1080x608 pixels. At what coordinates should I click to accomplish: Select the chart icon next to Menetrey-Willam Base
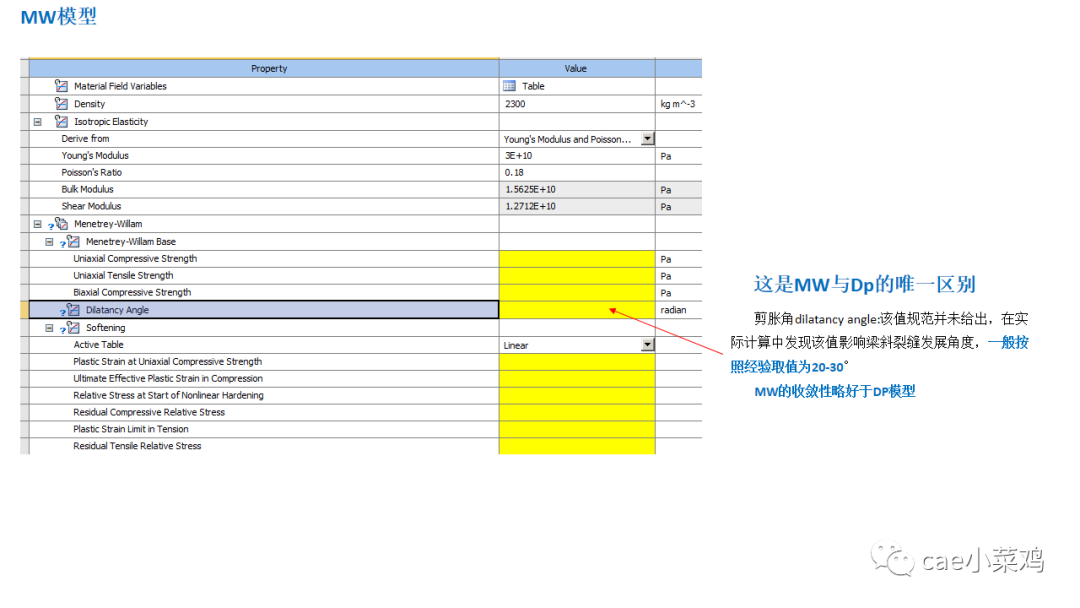(74, 241)
